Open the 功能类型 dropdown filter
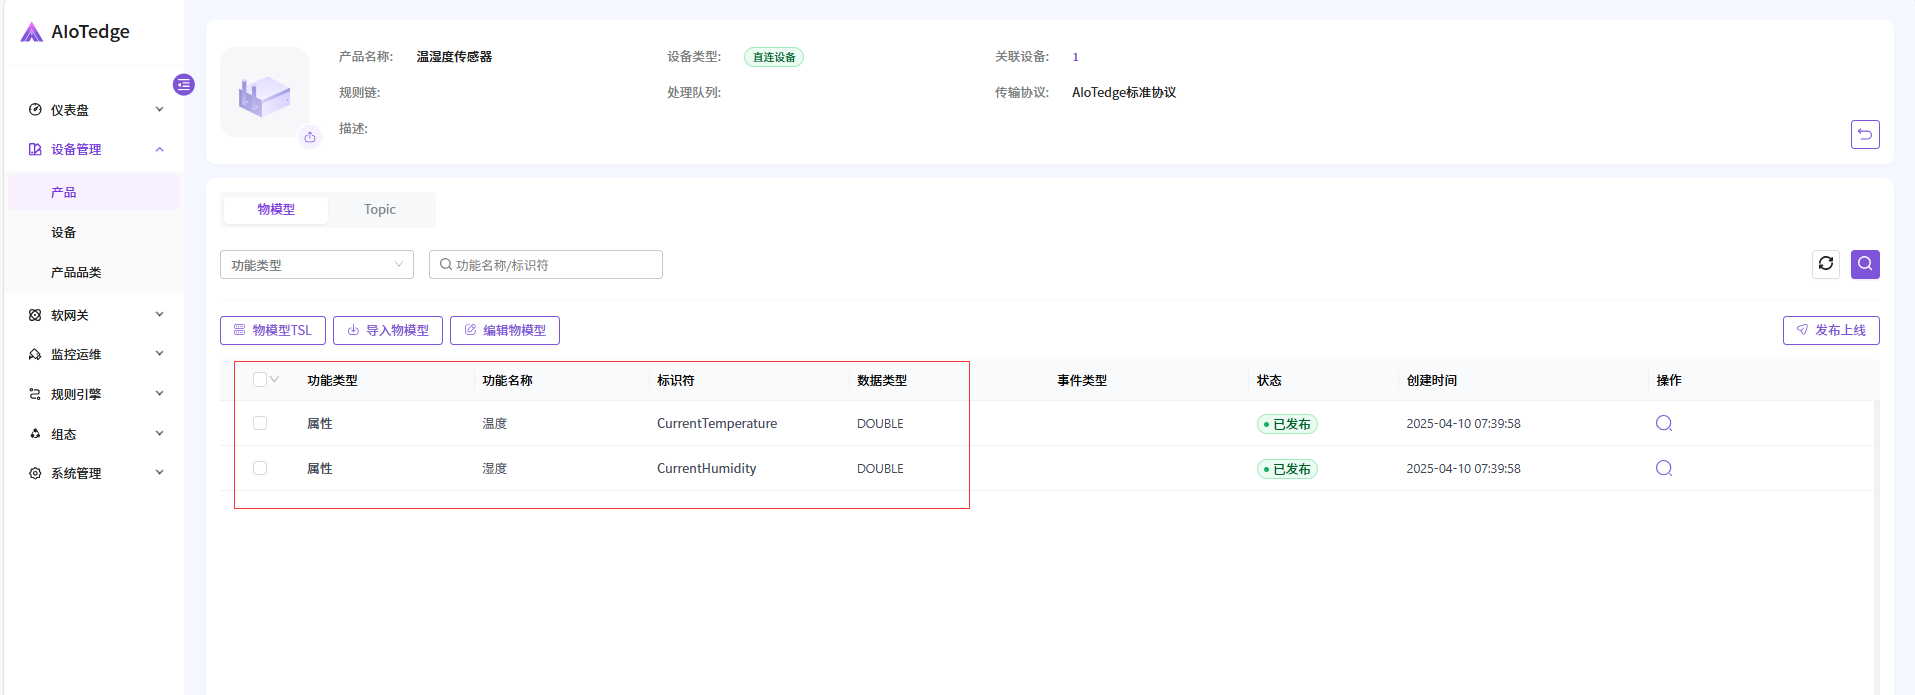 [316, 265]
